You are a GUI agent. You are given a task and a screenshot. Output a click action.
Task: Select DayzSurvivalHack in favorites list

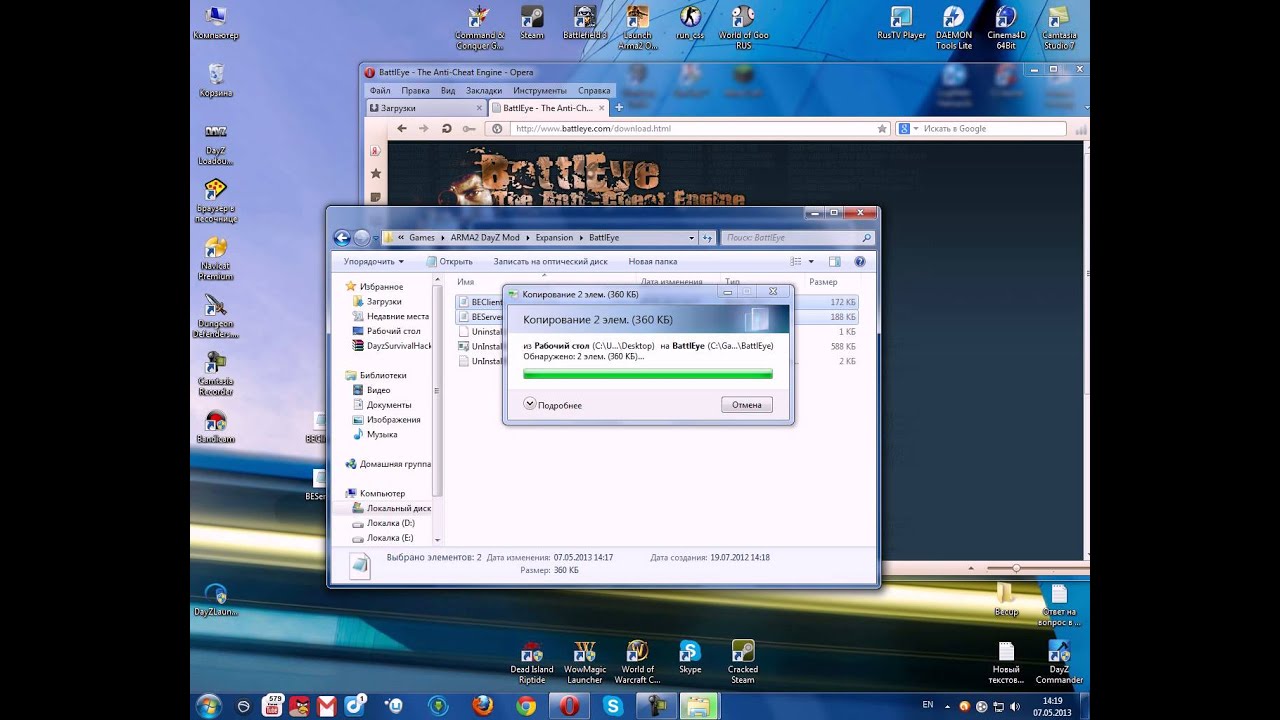[x=390, y=346]
